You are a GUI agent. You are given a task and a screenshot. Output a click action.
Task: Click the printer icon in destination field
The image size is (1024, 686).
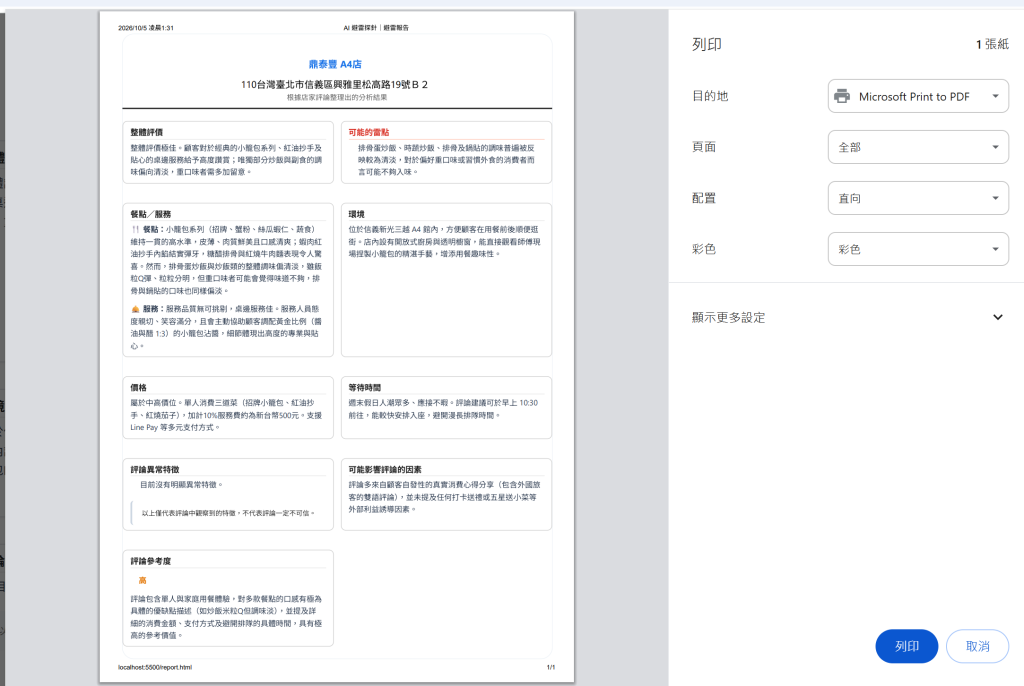click(842, 96)
